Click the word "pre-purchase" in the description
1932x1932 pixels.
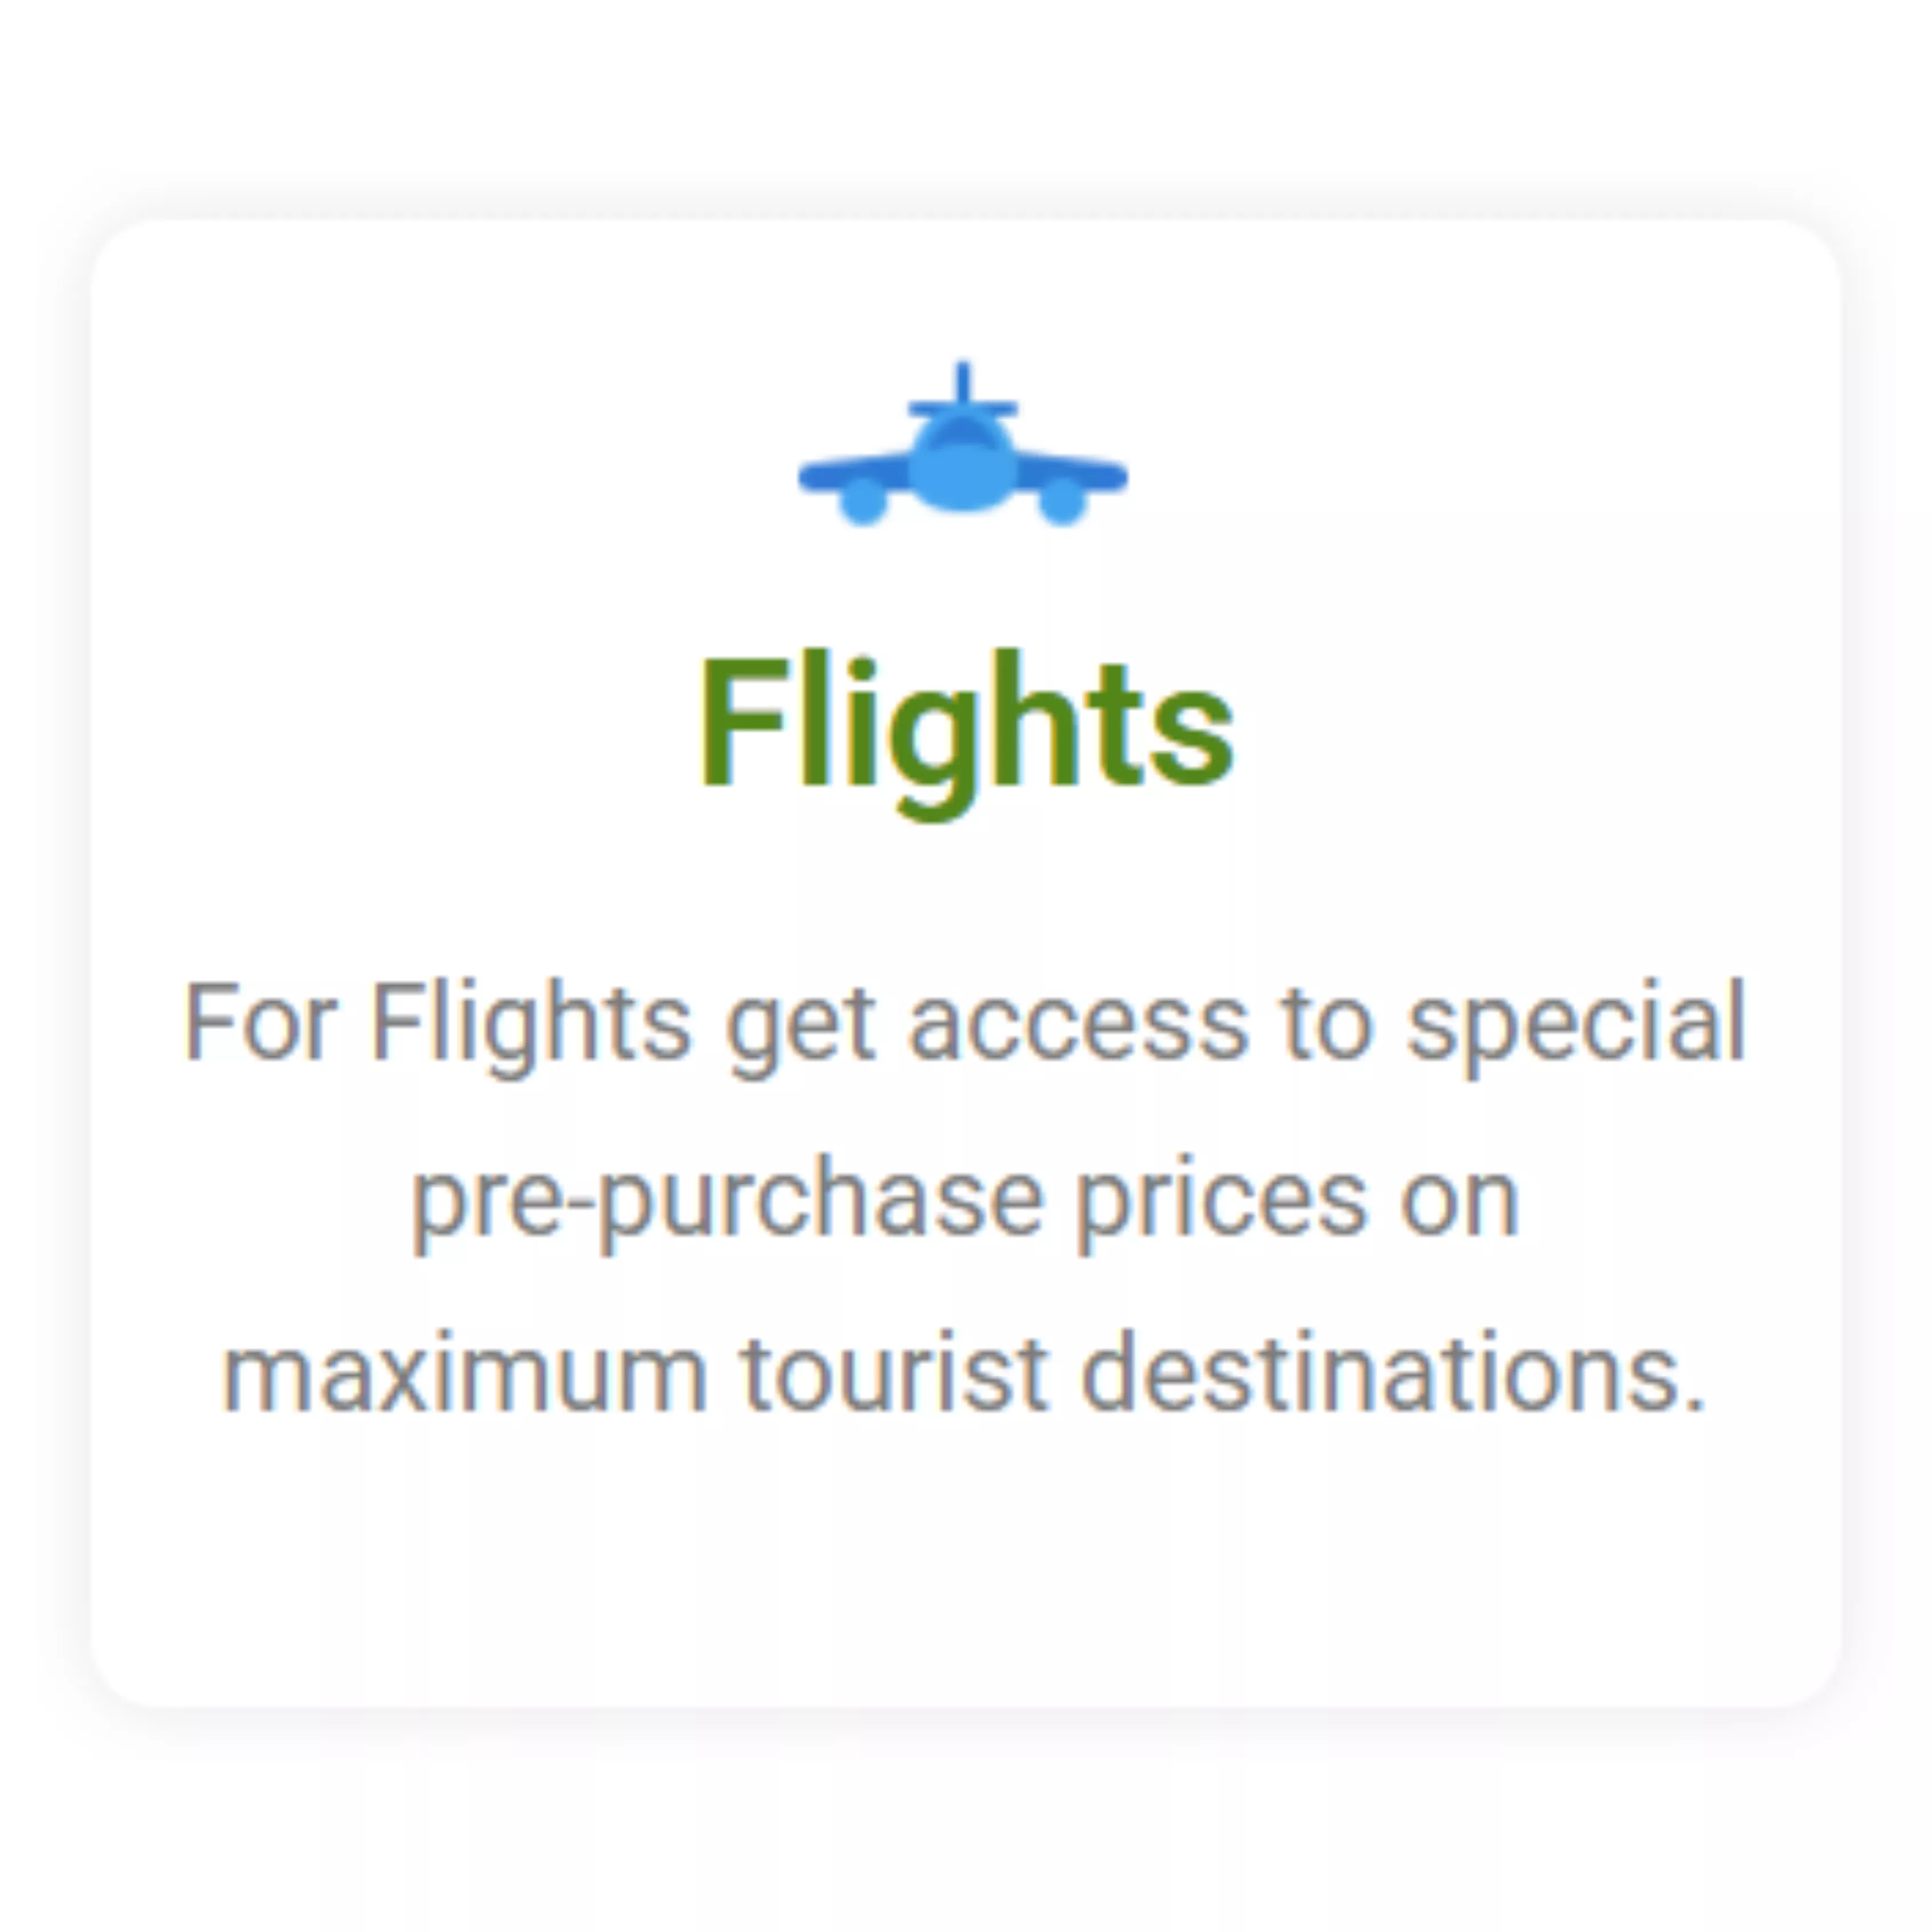coord(728,1199)
